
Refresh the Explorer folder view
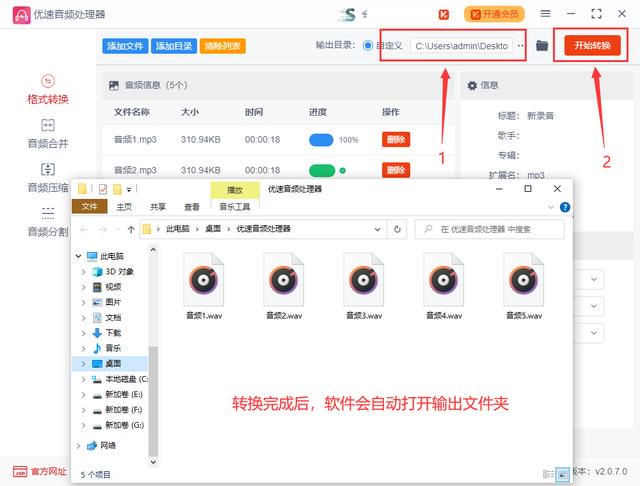coord(397,229)
